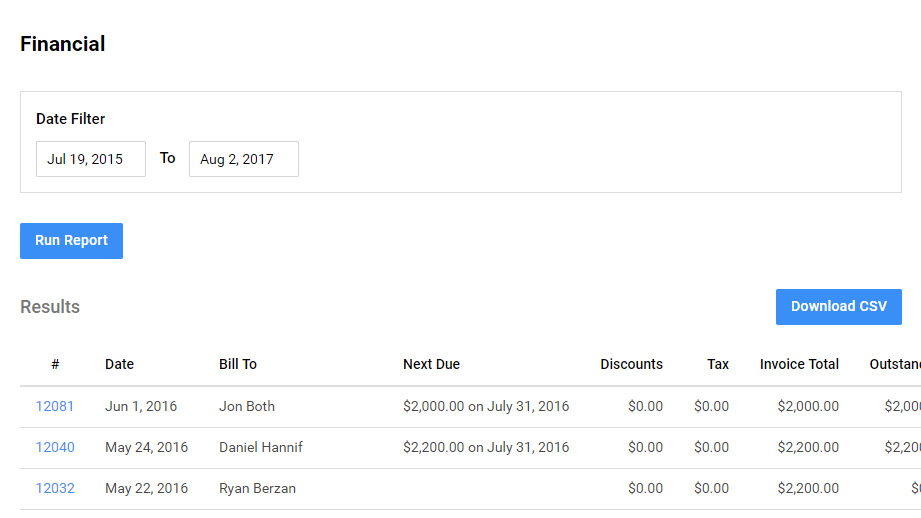Click the Invoice Total column header
921x518 pixels.
coord(799,364)
